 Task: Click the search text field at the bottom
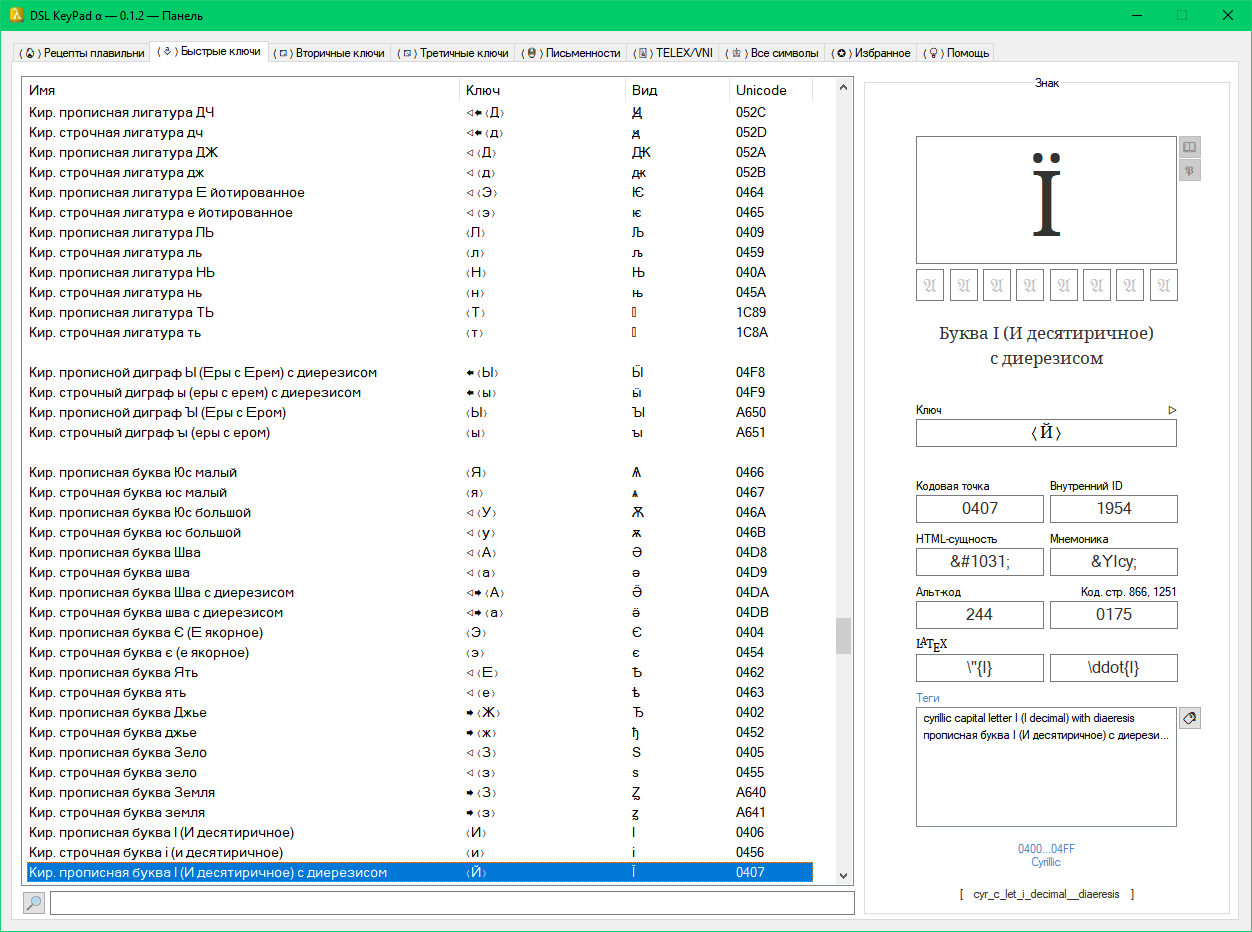pos(452,903)
